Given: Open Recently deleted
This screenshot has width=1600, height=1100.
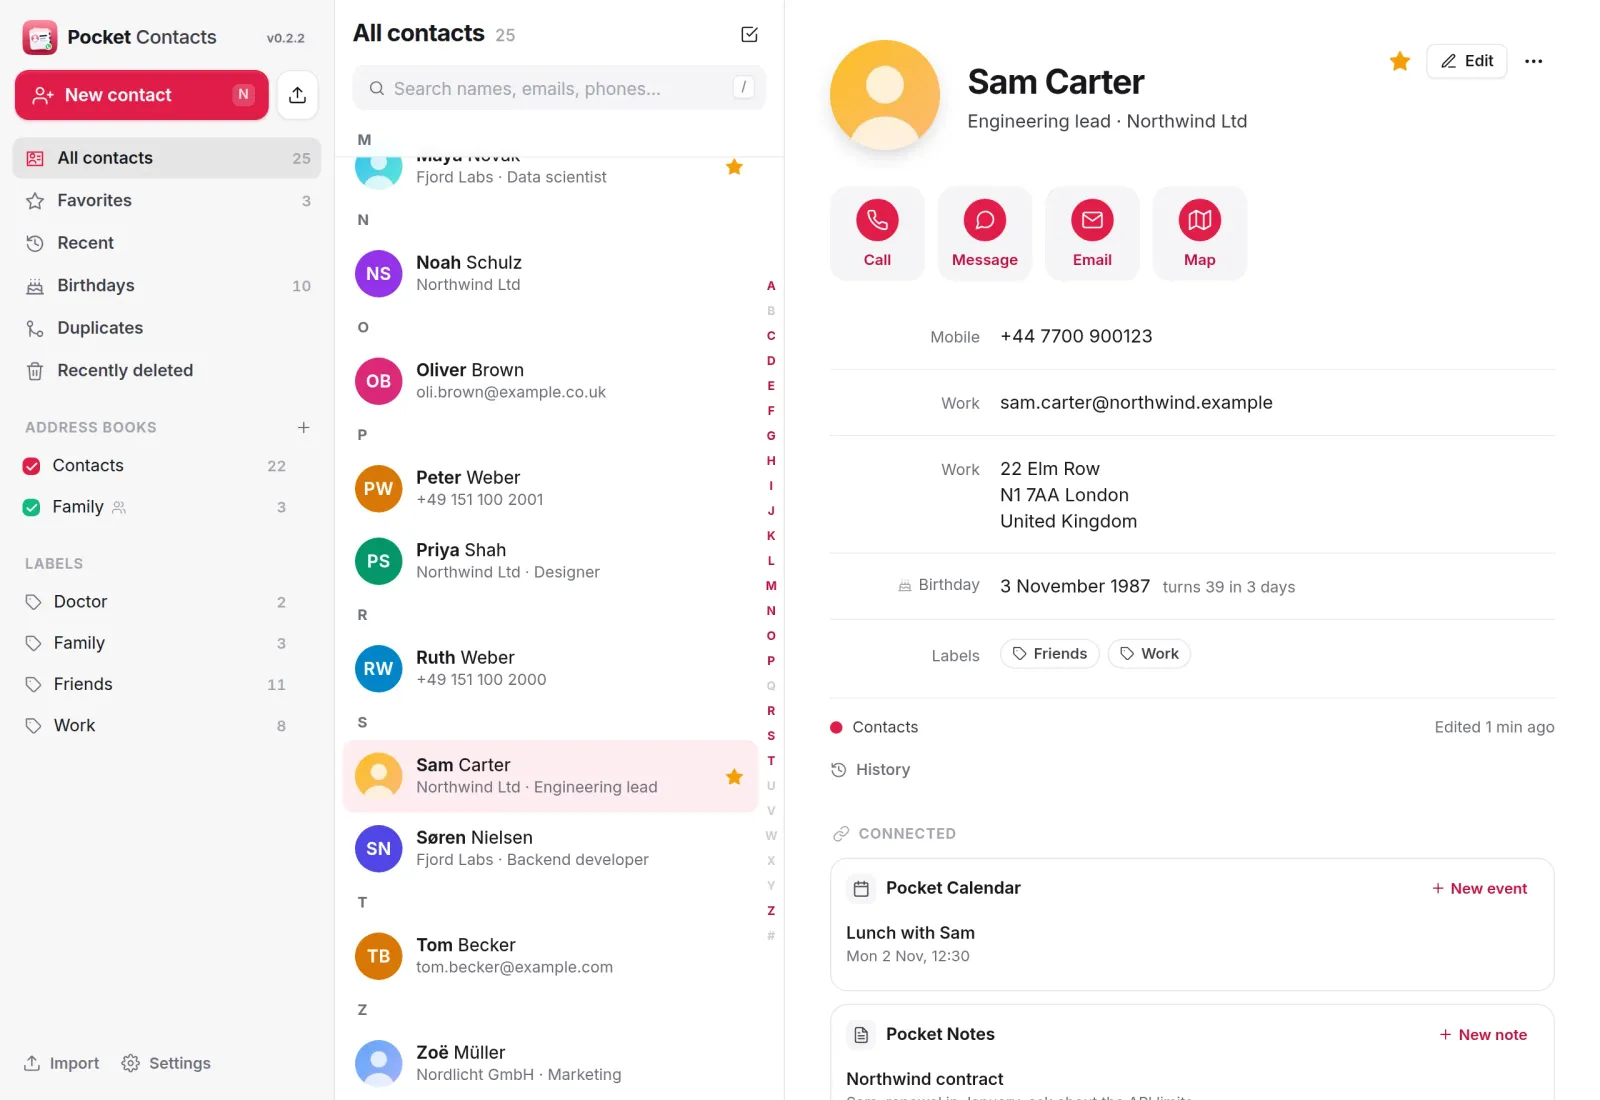Looking at the screenshot, I should 167,370.
